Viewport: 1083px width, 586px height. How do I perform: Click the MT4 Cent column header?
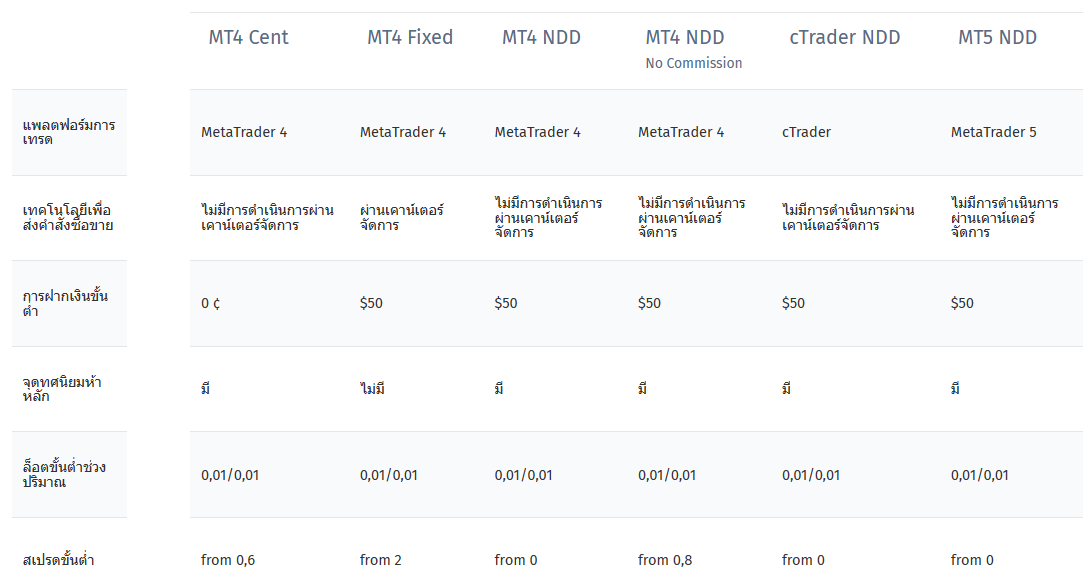[248, 38]
